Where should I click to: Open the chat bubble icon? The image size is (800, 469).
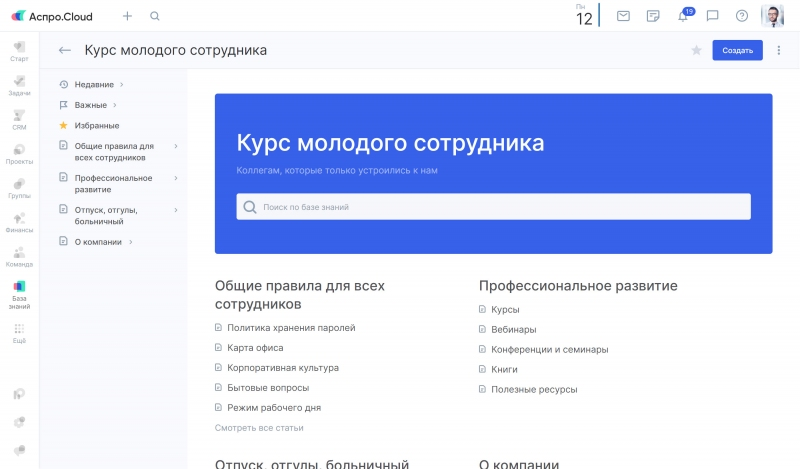click(x=713, y=16)
